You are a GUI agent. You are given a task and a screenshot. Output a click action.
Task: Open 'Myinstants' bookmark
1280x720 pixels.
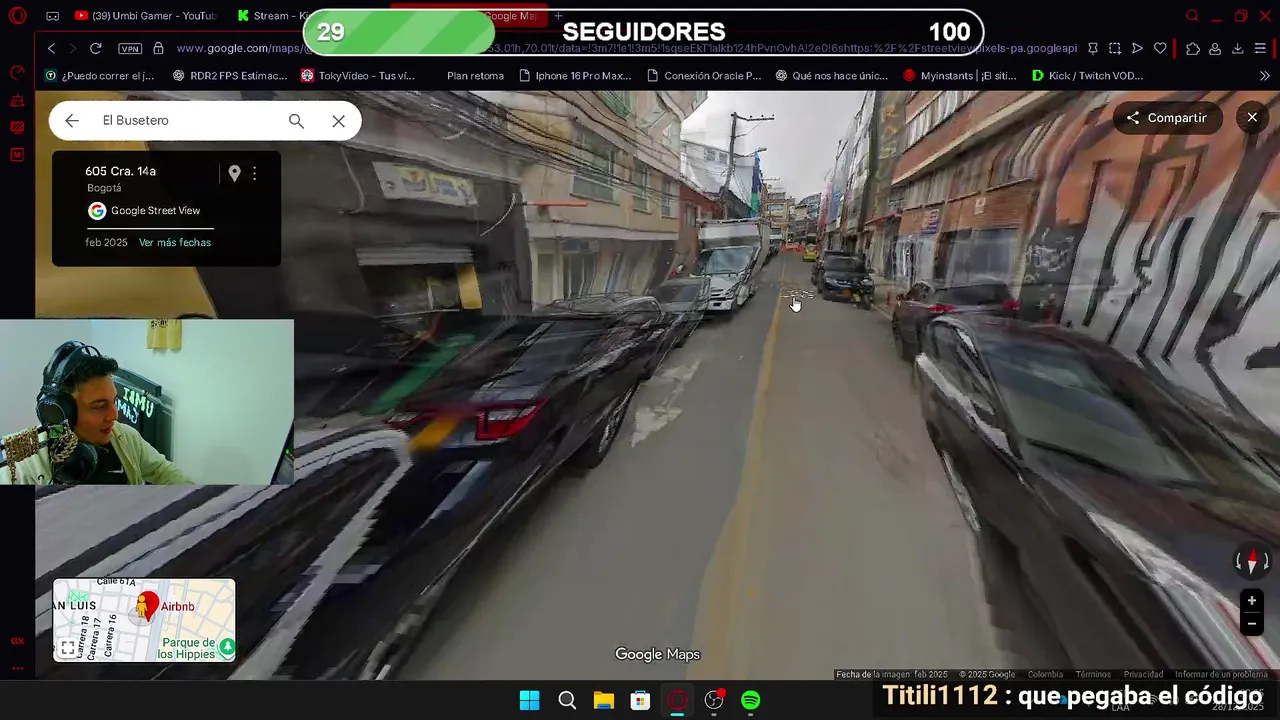point(959,76)
